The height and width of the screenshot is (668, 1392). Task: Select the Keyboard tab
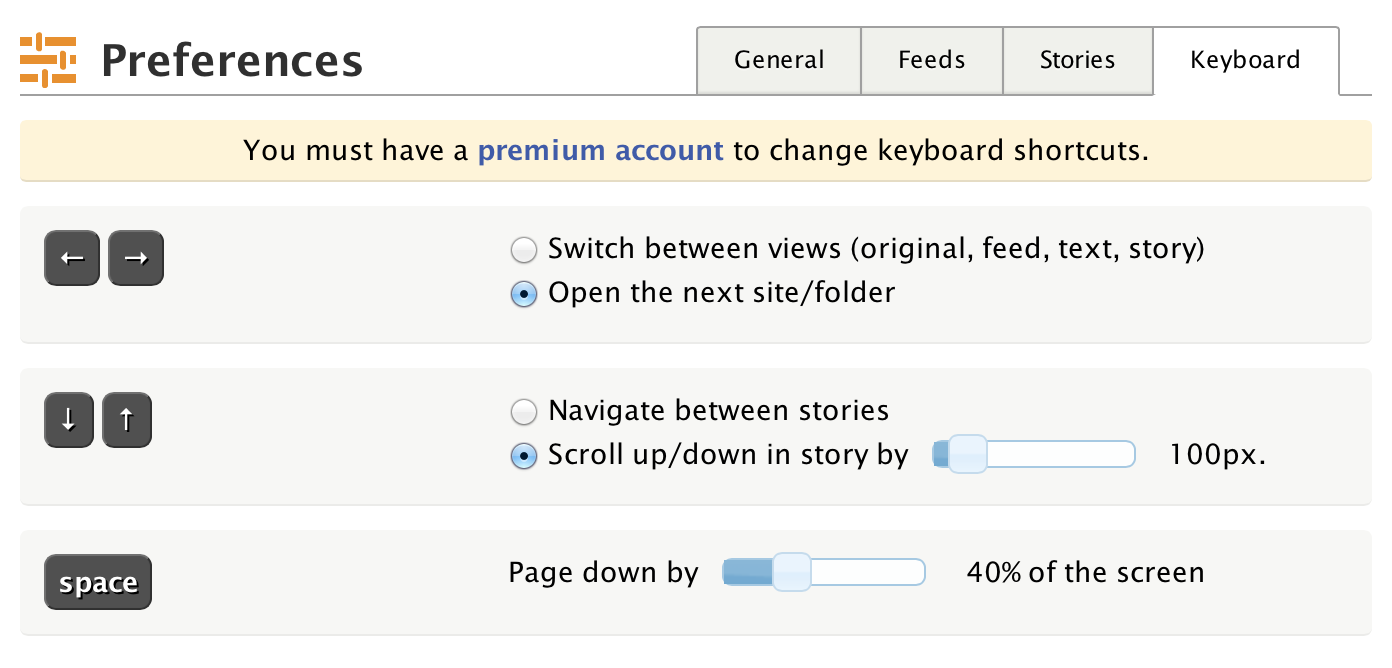[1245, 61]
